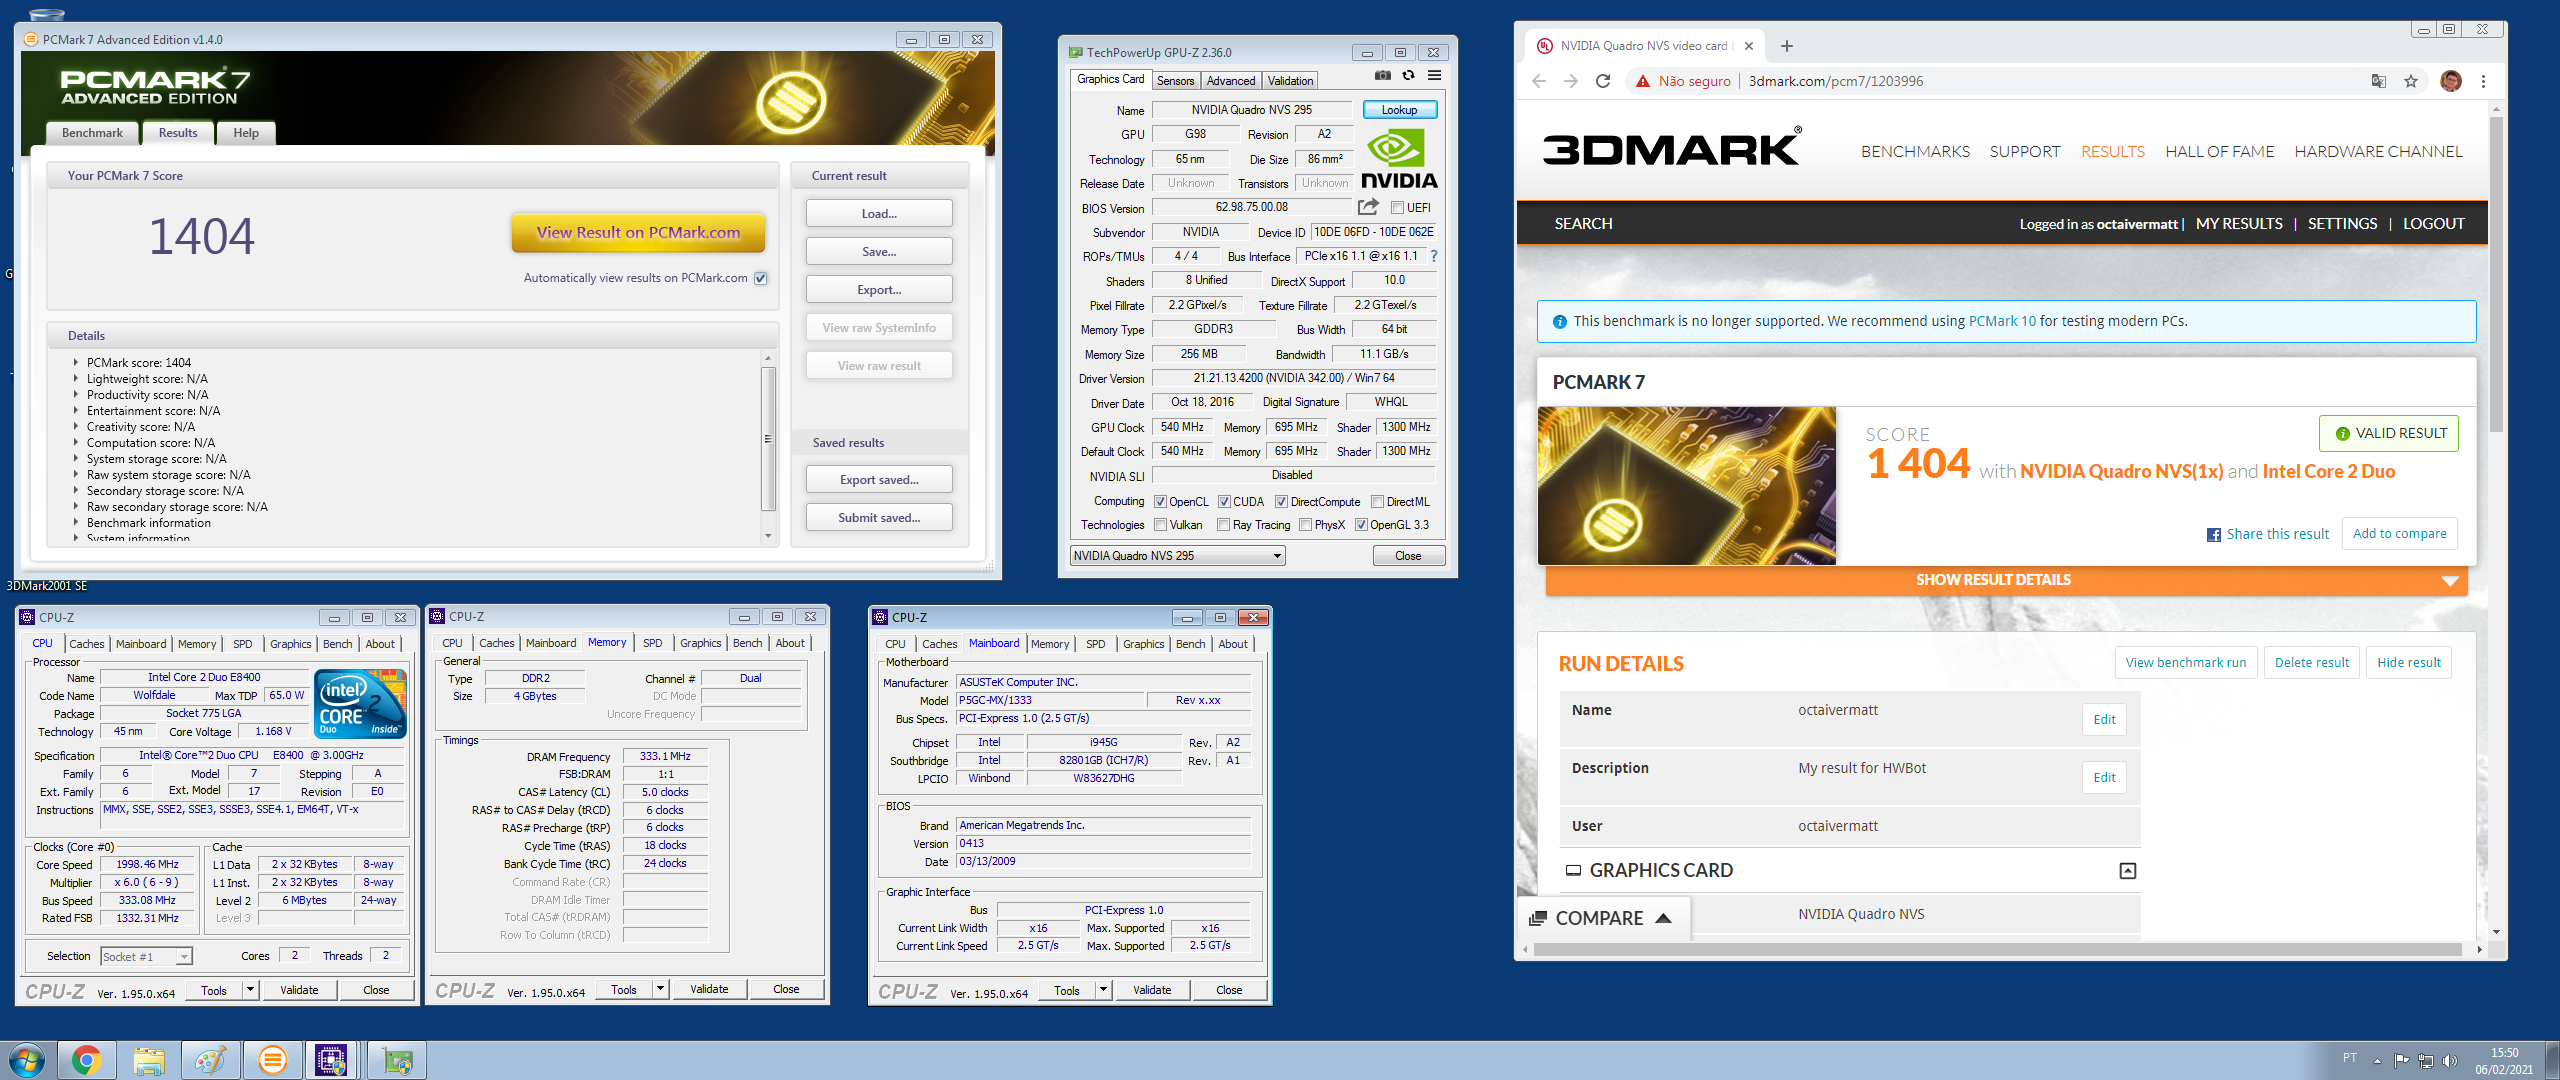Toggle 'Automatically view results on PCMark.com' checkbox
Screen dimensions: 2560x1080
click(761, 278)
